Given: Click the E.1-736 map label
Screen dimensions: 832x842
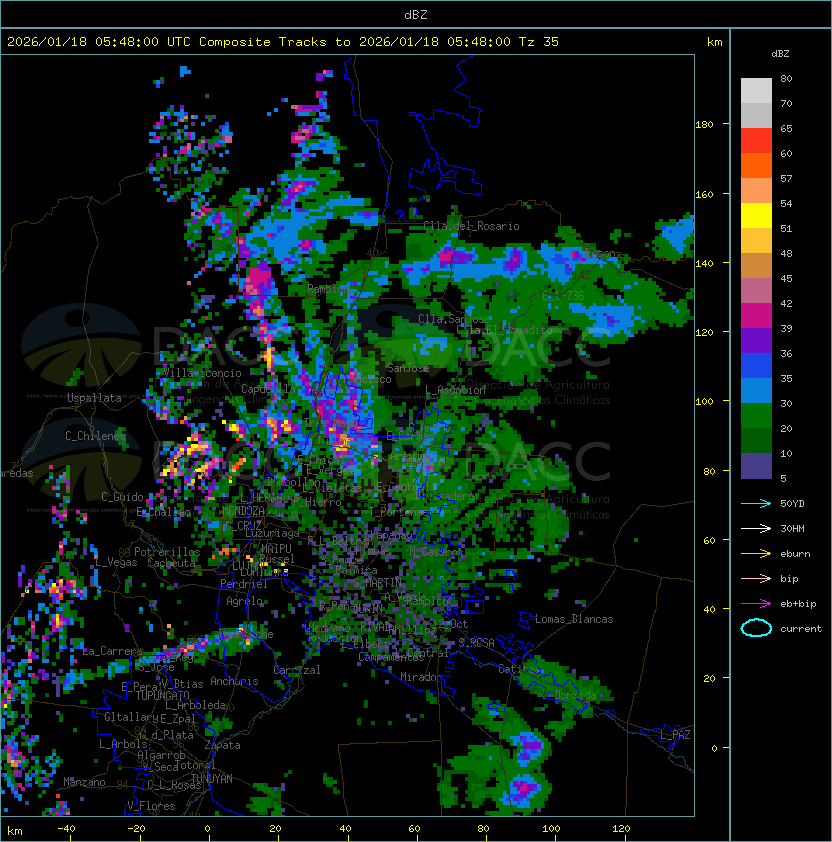Looking at the screenshot, I should coord(563,296).
